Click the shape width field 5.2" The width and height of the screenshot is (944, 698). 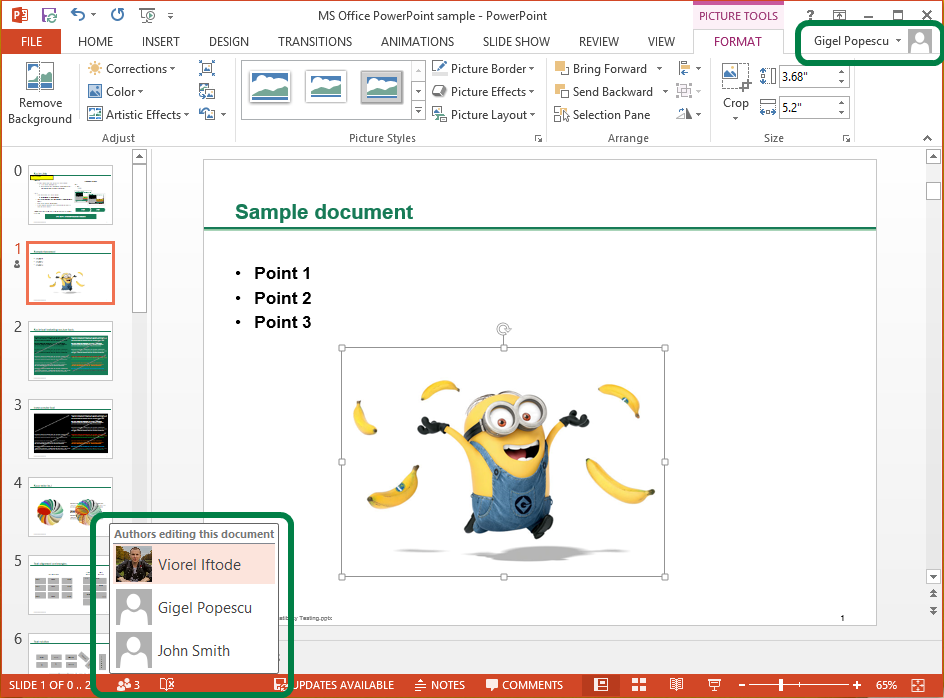pos(807,108)
